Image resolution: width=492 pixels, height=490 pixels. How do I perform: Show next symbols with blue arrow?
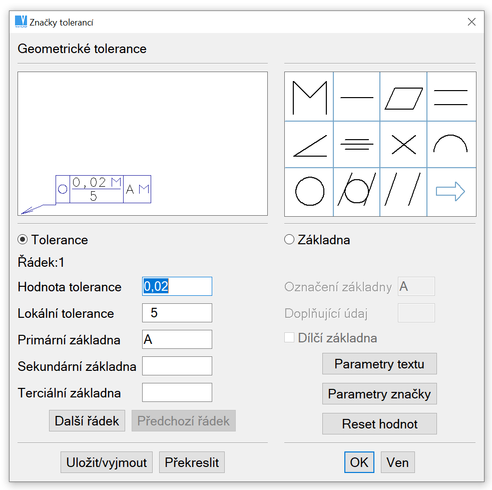[451, 192]
